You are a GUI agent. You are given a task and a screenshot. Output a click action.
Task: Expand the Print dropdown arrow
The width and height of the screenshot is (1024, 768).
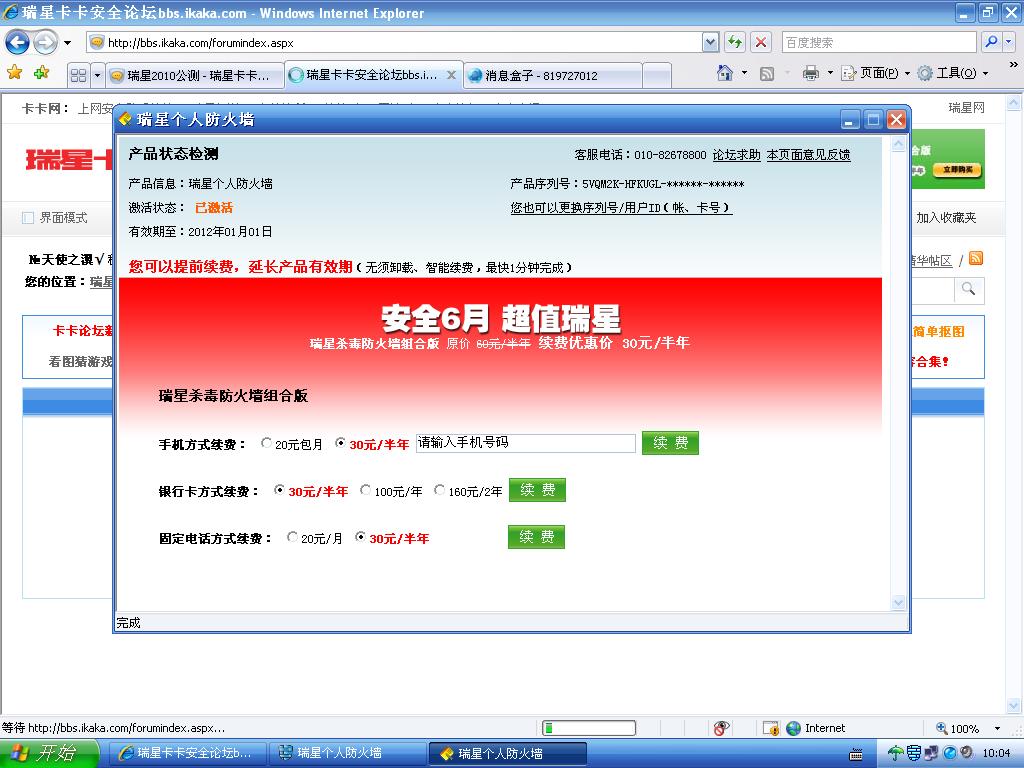830,73
